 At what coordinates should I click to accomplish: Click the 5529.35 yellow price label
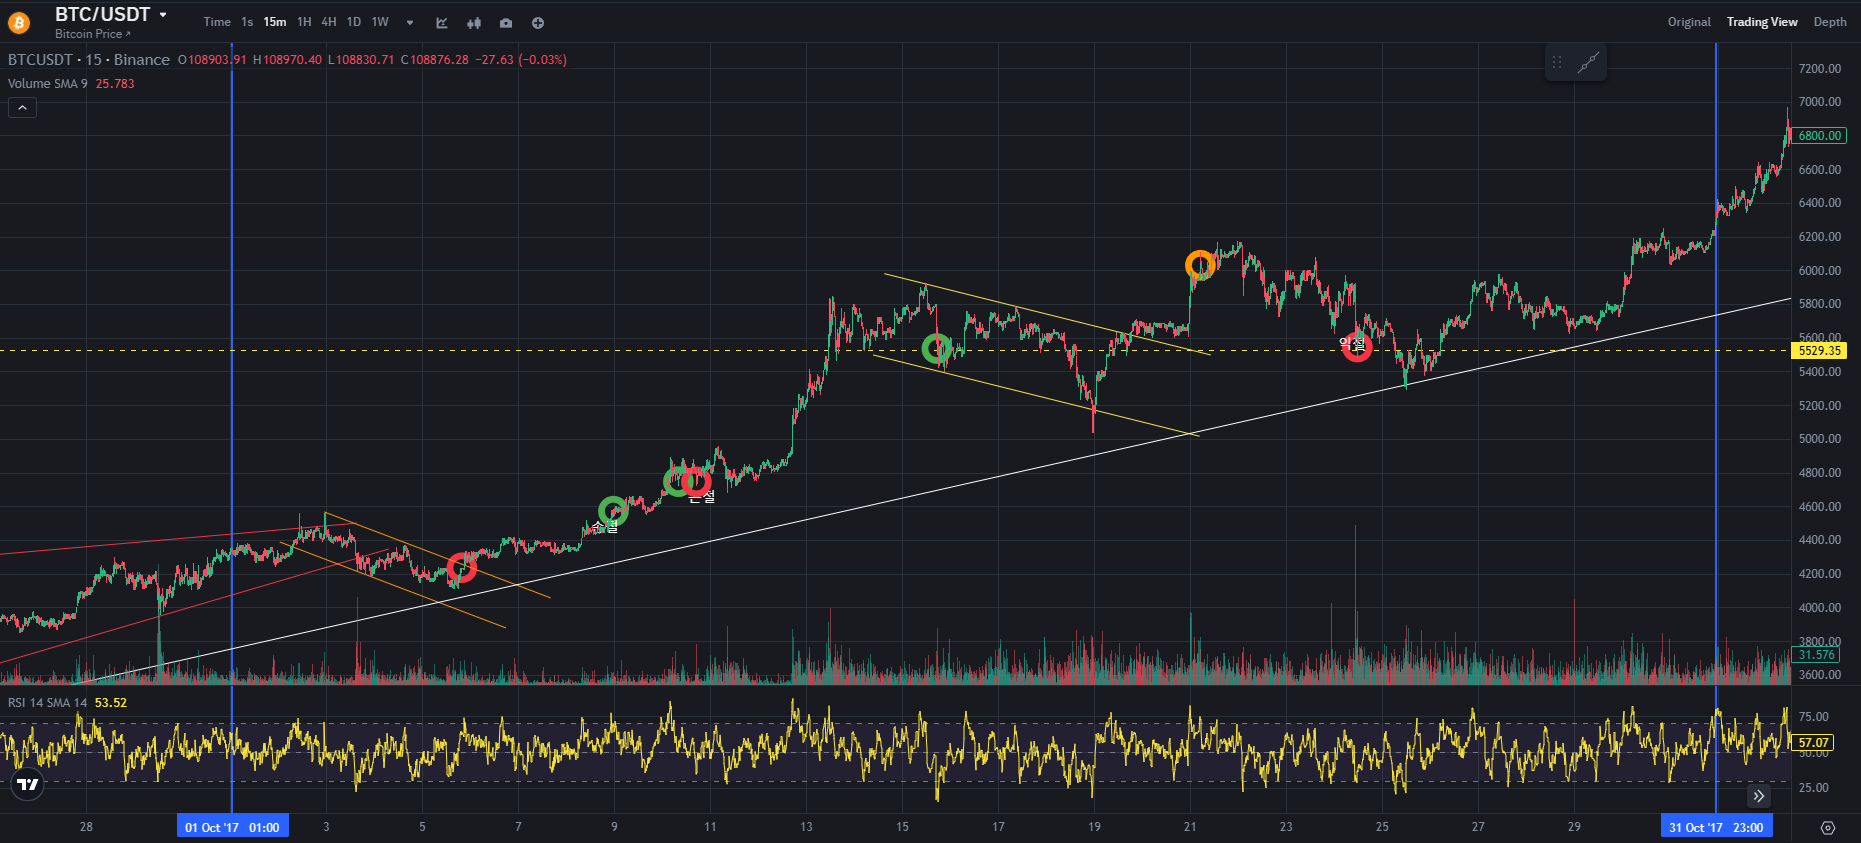(x=1819, y=351)
